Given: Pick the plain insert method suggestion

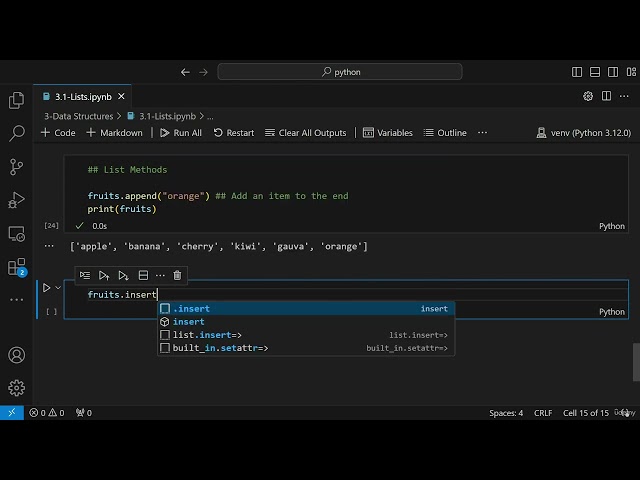Looking at the screenshot, I should pyautogui.click(x=306, y=322).
